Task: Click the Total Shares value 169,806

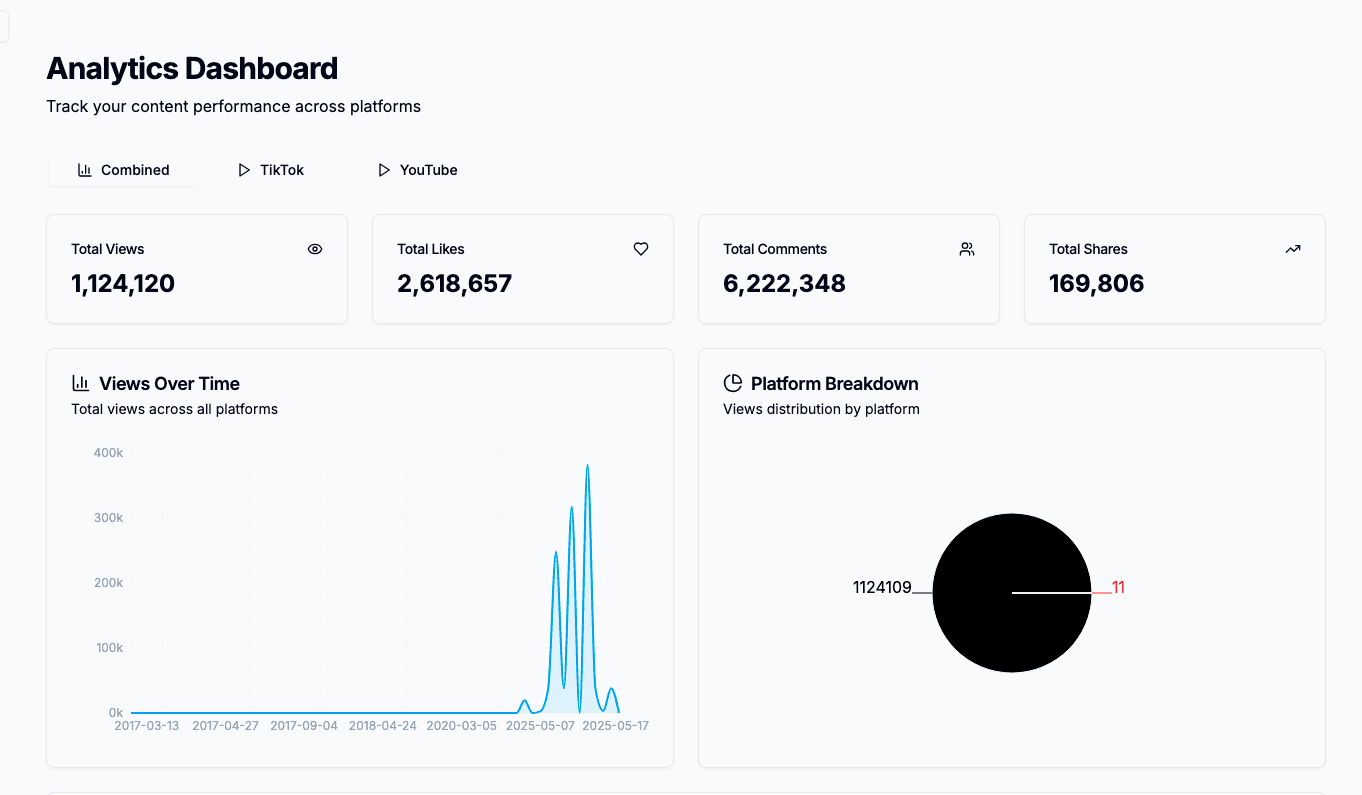Action: [x=1096, y=284]
